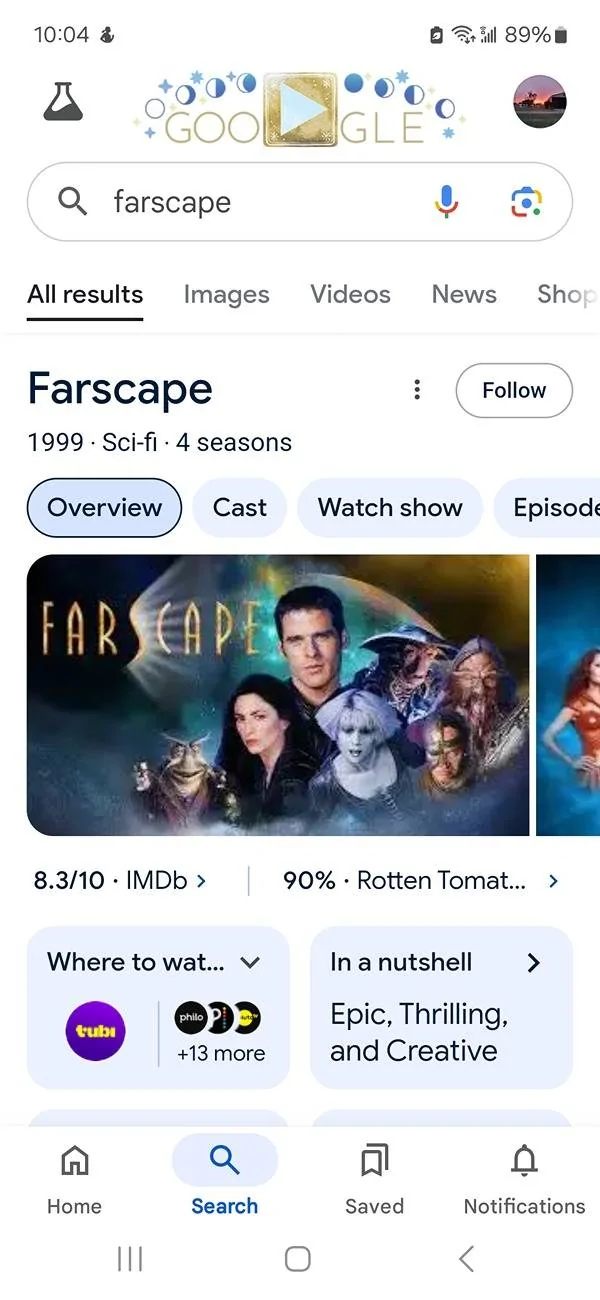Image resolution: width=600 pixels, height=1300 pixels.
Task: Switch to the Videos results tab
Action: 350,294
